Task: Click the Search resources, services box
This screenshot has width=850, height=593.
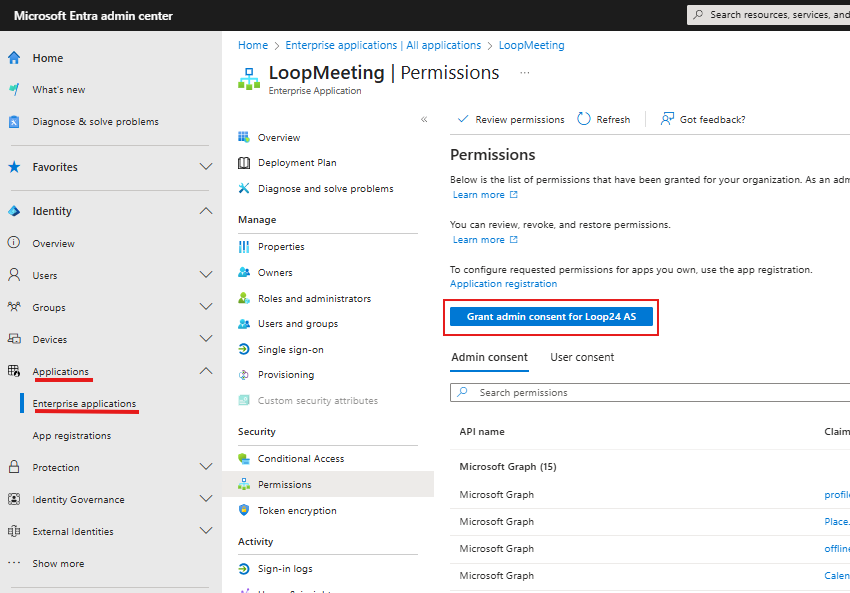Action: 769,15
